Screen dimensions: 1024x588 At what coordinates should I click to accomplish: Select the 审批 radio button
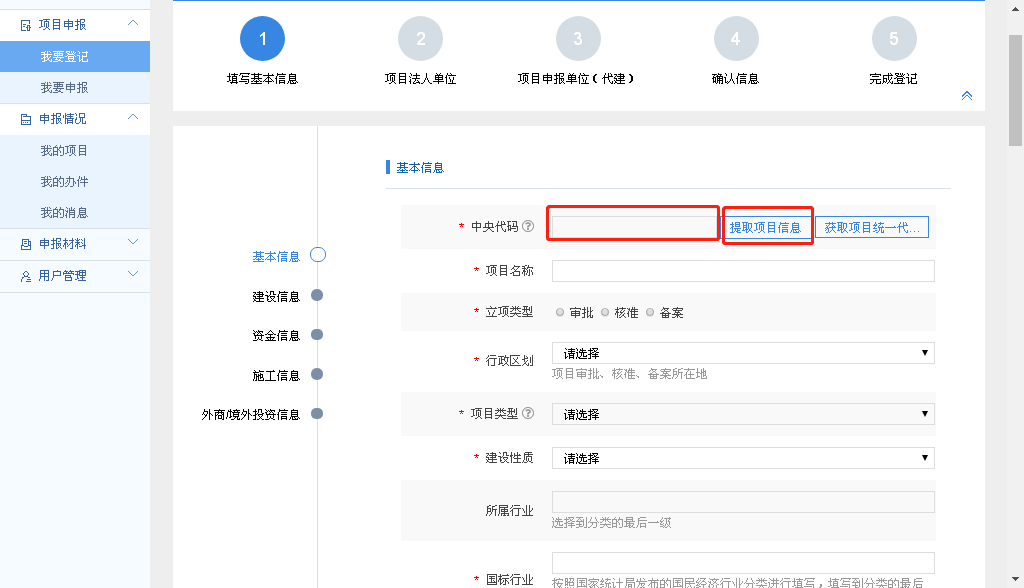tap(560, 313)
